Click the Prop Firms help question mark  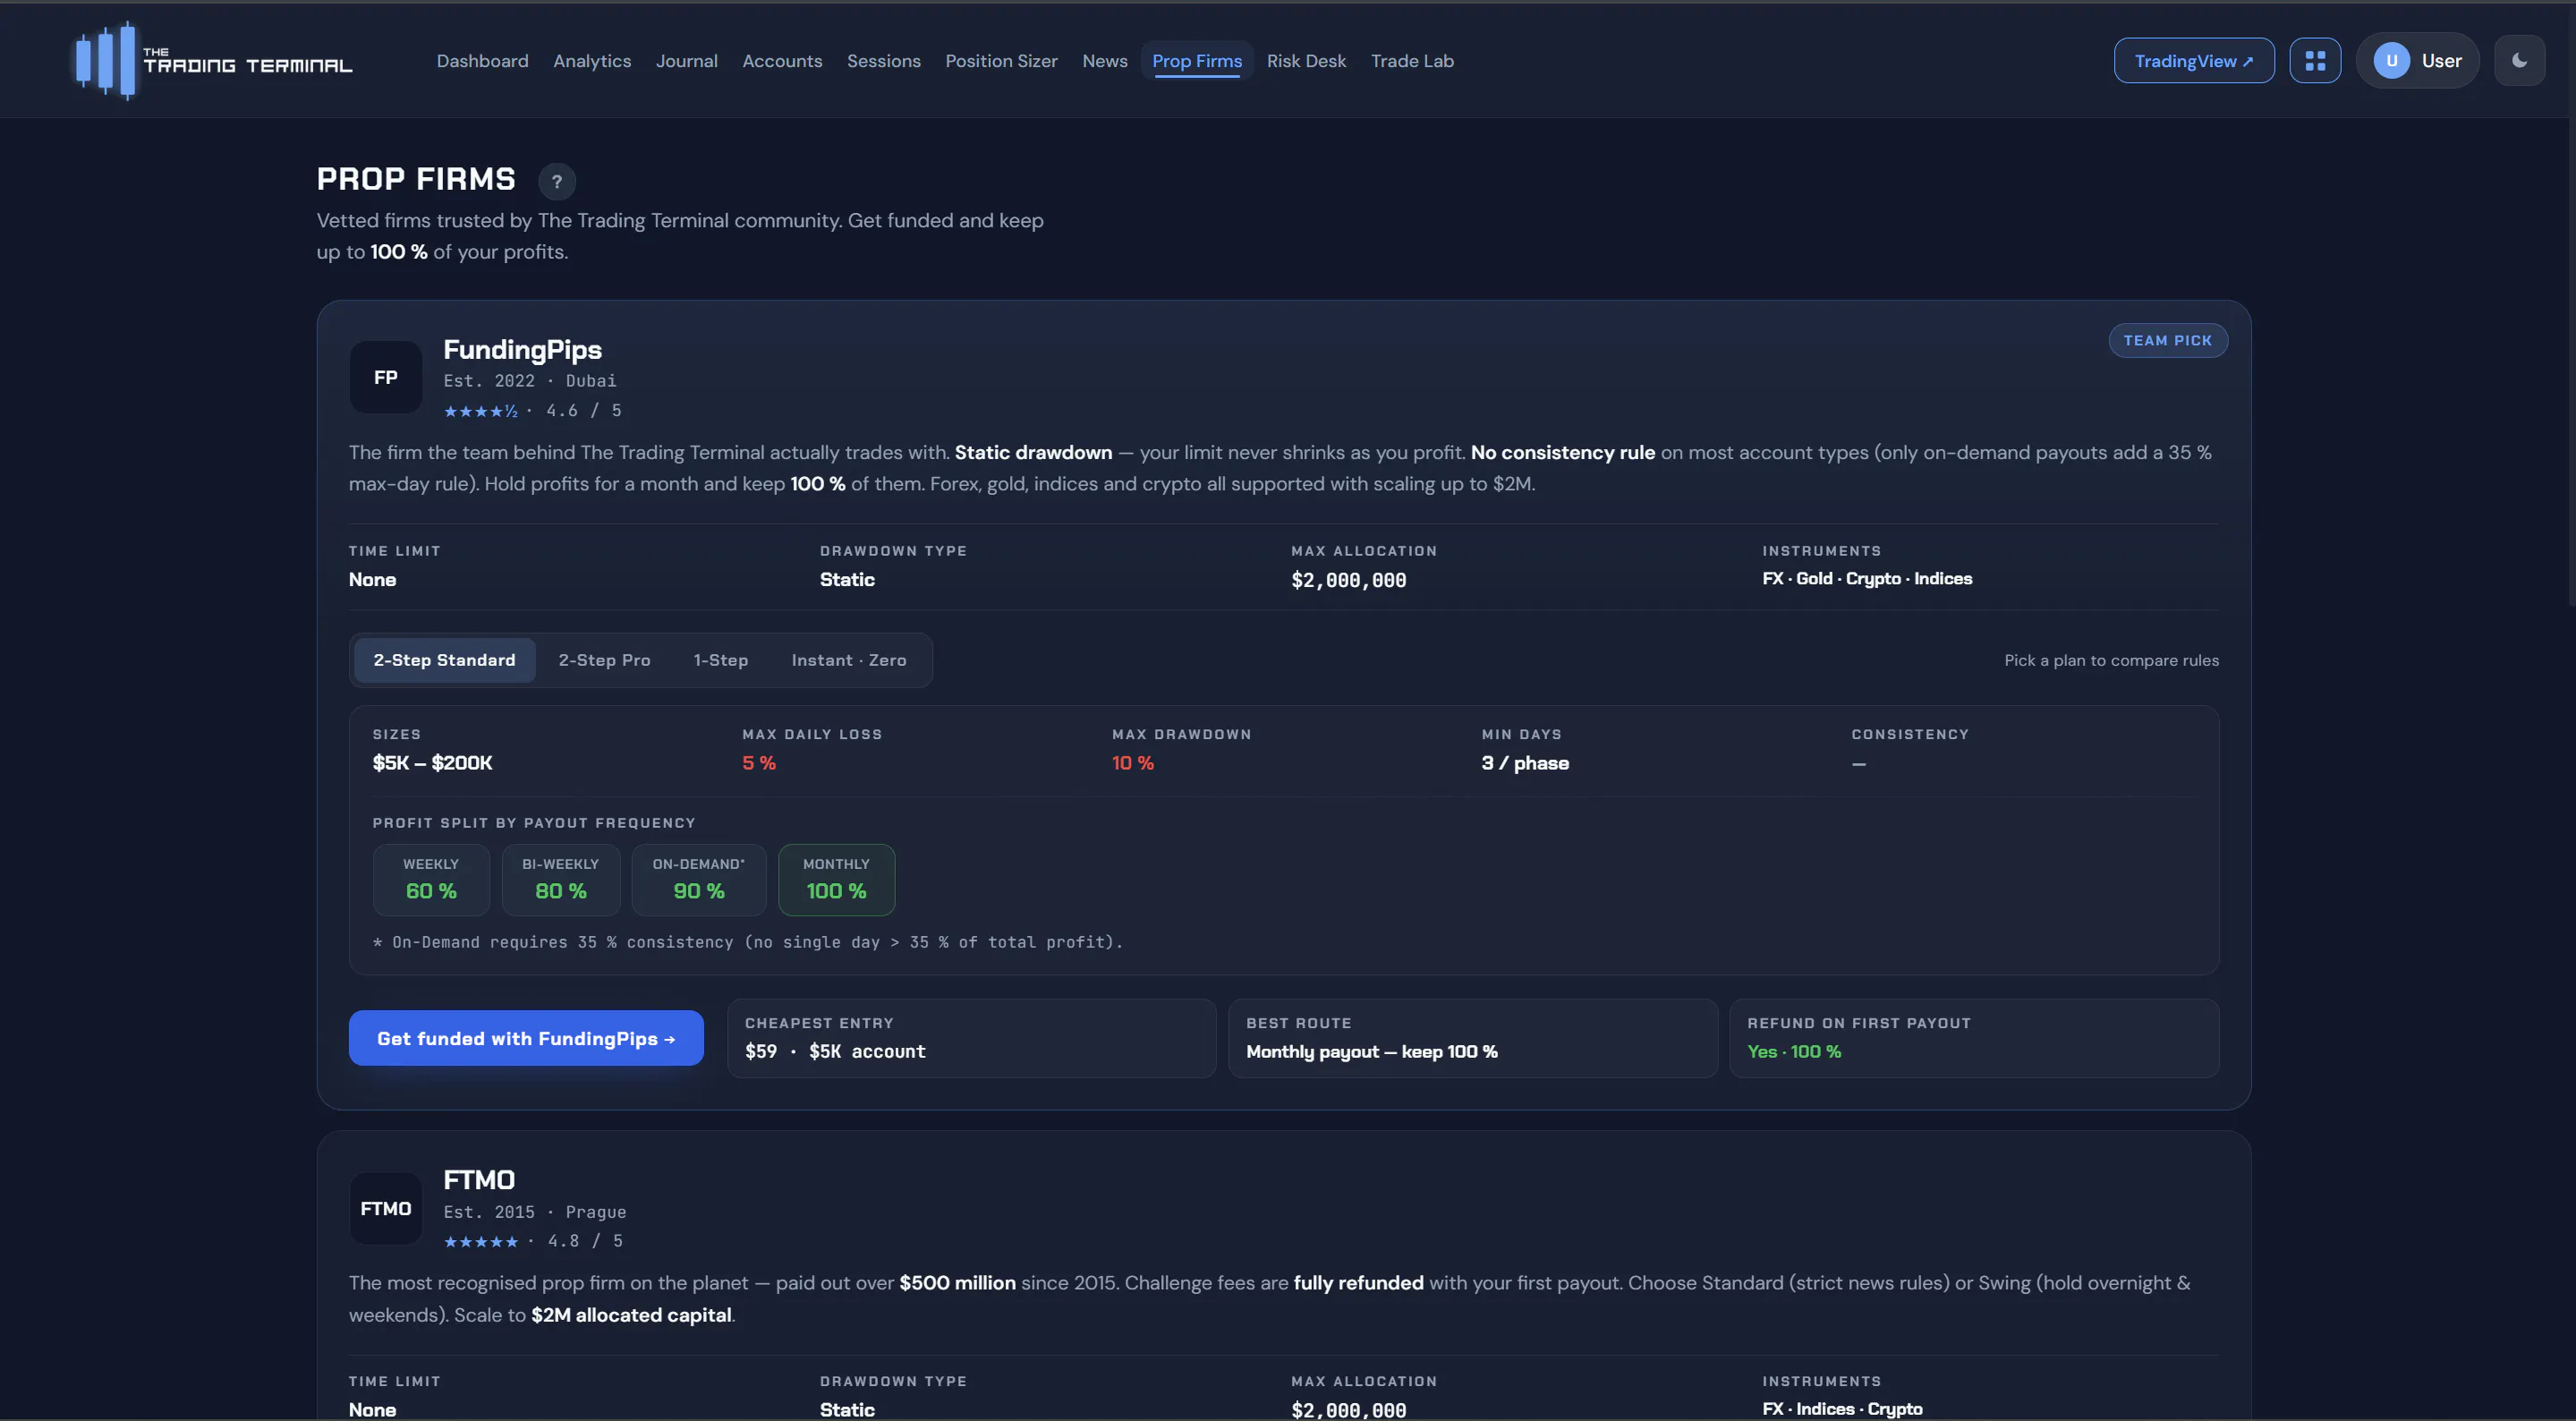click(557, 181)
